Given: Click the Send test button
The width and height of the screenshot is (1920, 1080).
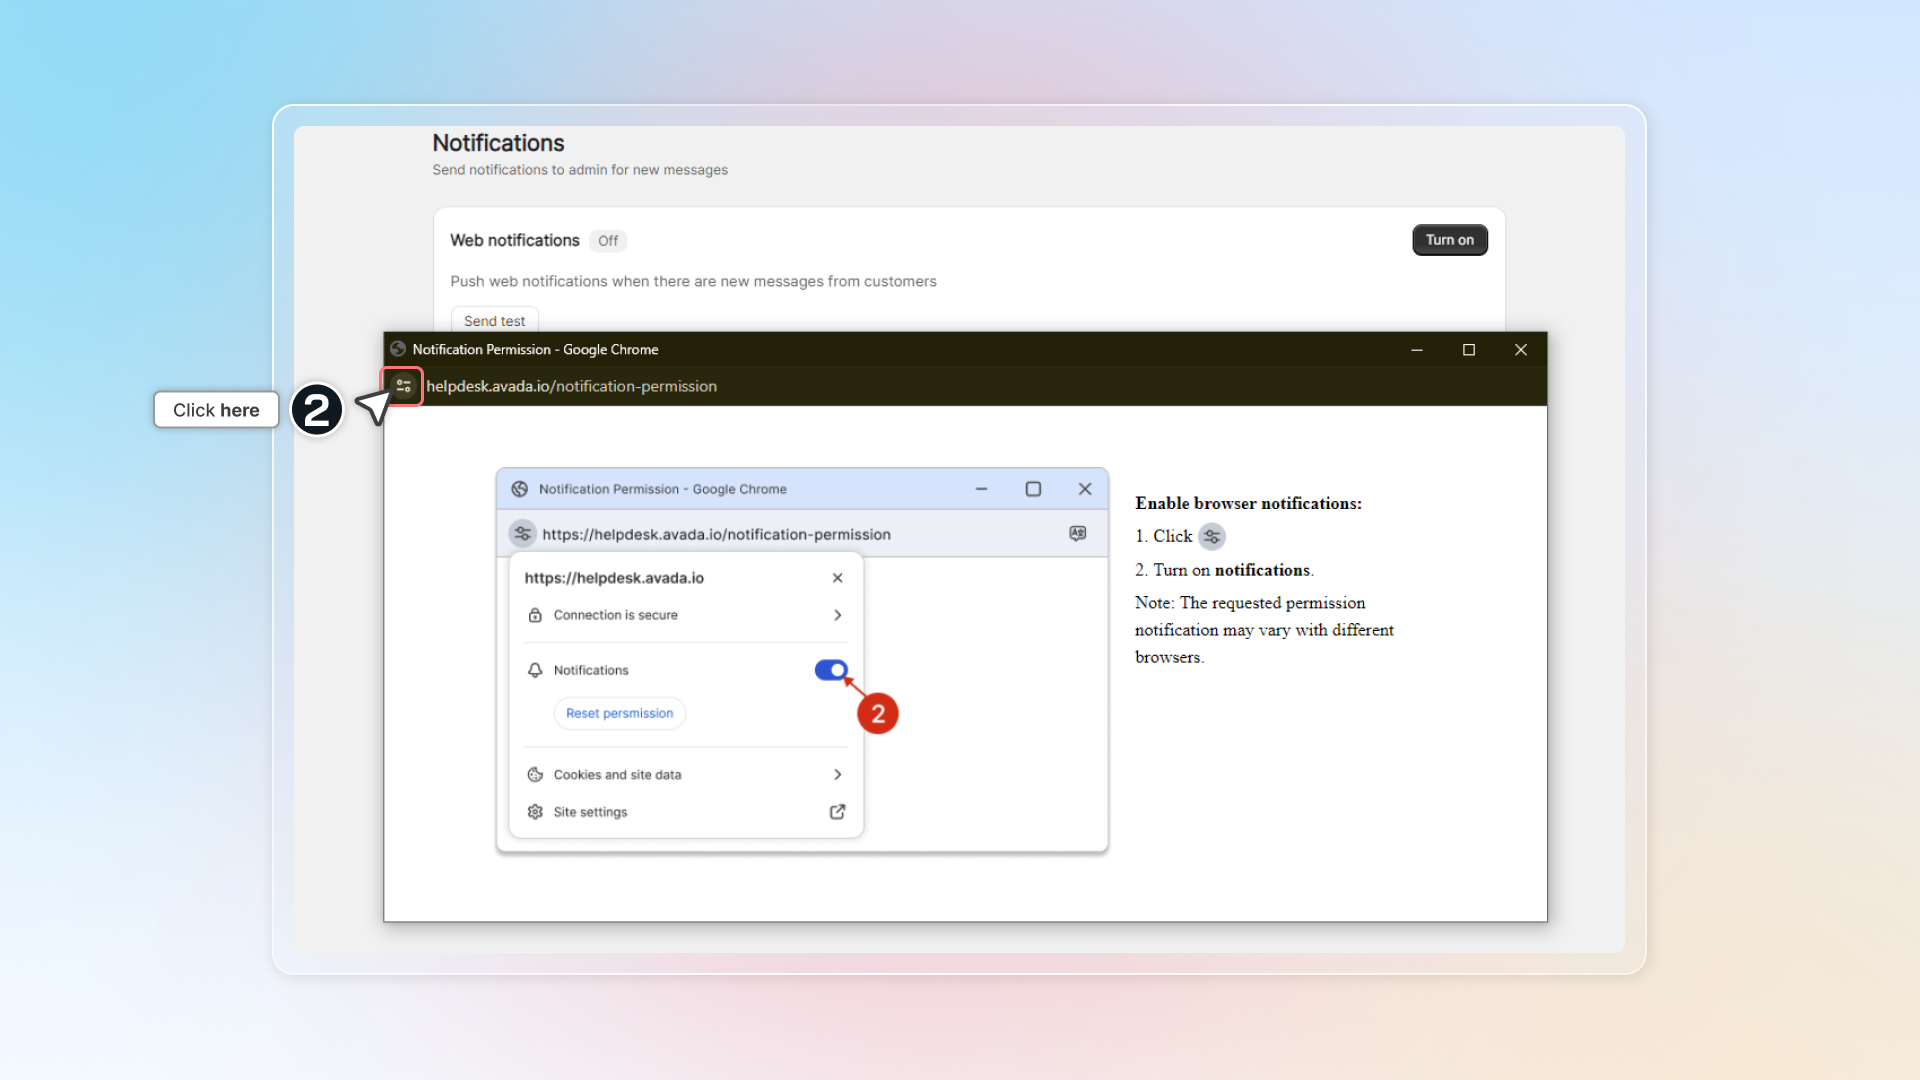Looking at the screenshot, I should [x=494, y=321].
